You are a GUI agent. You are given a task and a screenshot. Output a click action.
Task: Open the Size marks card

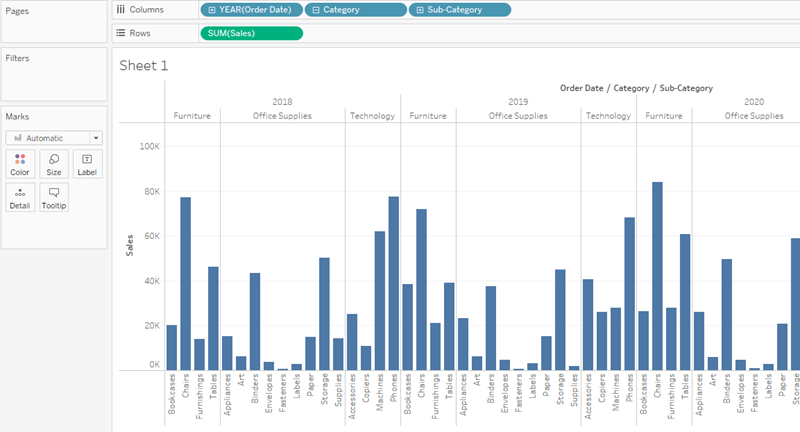(53, 164)
